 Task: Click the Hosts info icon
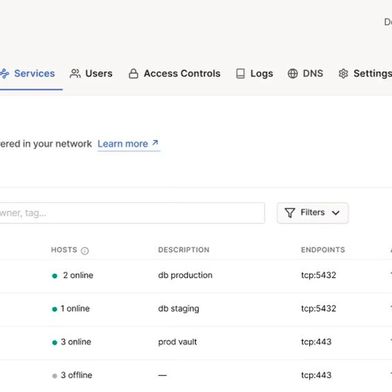coord(85,251)
